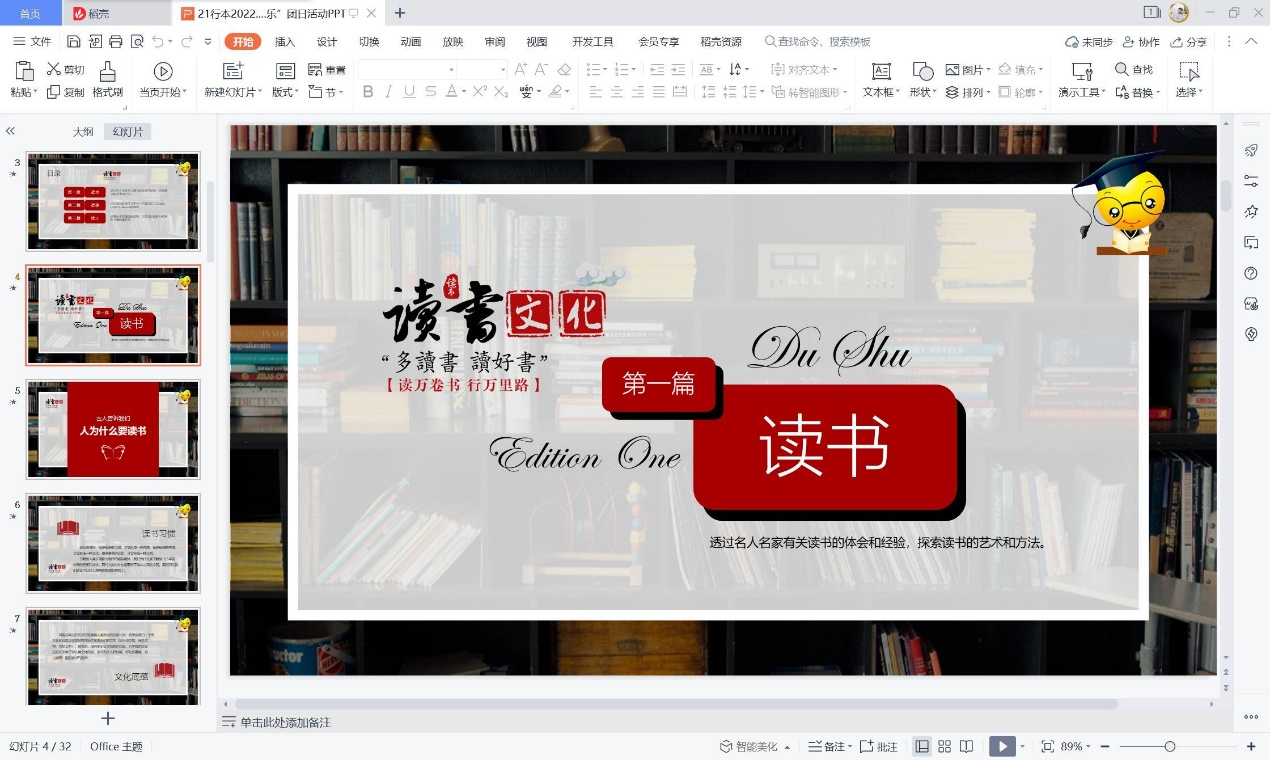Start slideshow from the status bar play button
Screen dimensions: 1270x760
tap(1001, 746)
